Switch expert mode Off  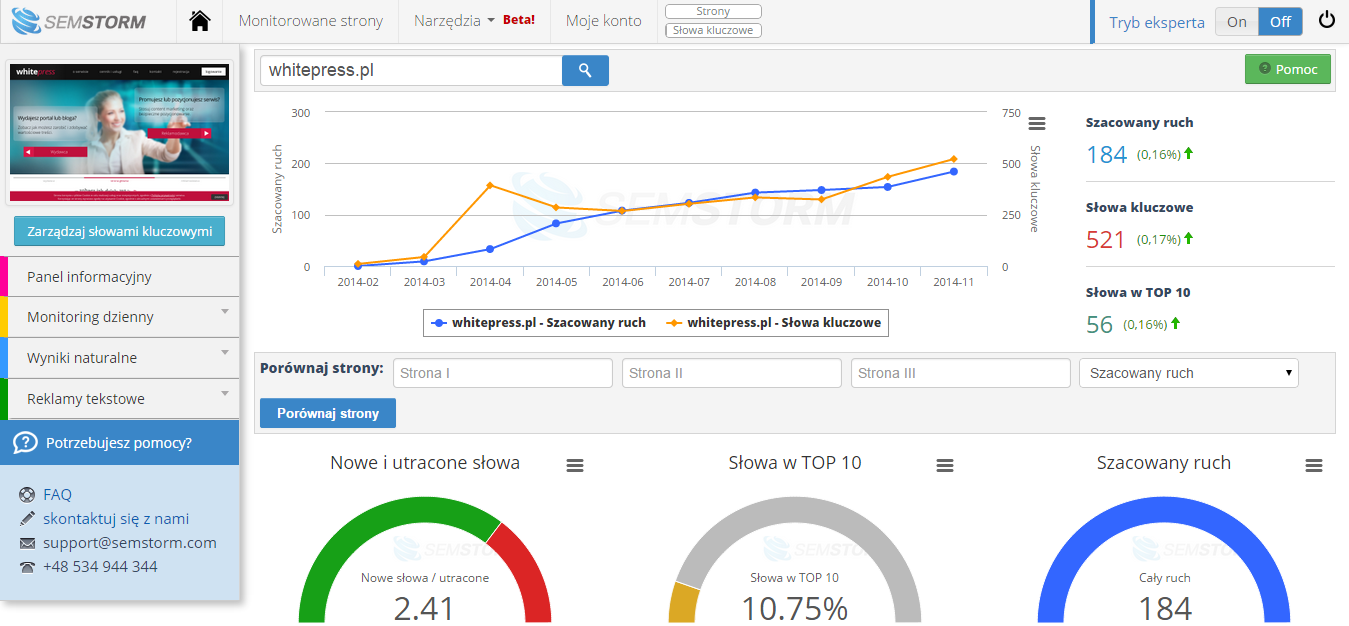(x=1280, y=22)
